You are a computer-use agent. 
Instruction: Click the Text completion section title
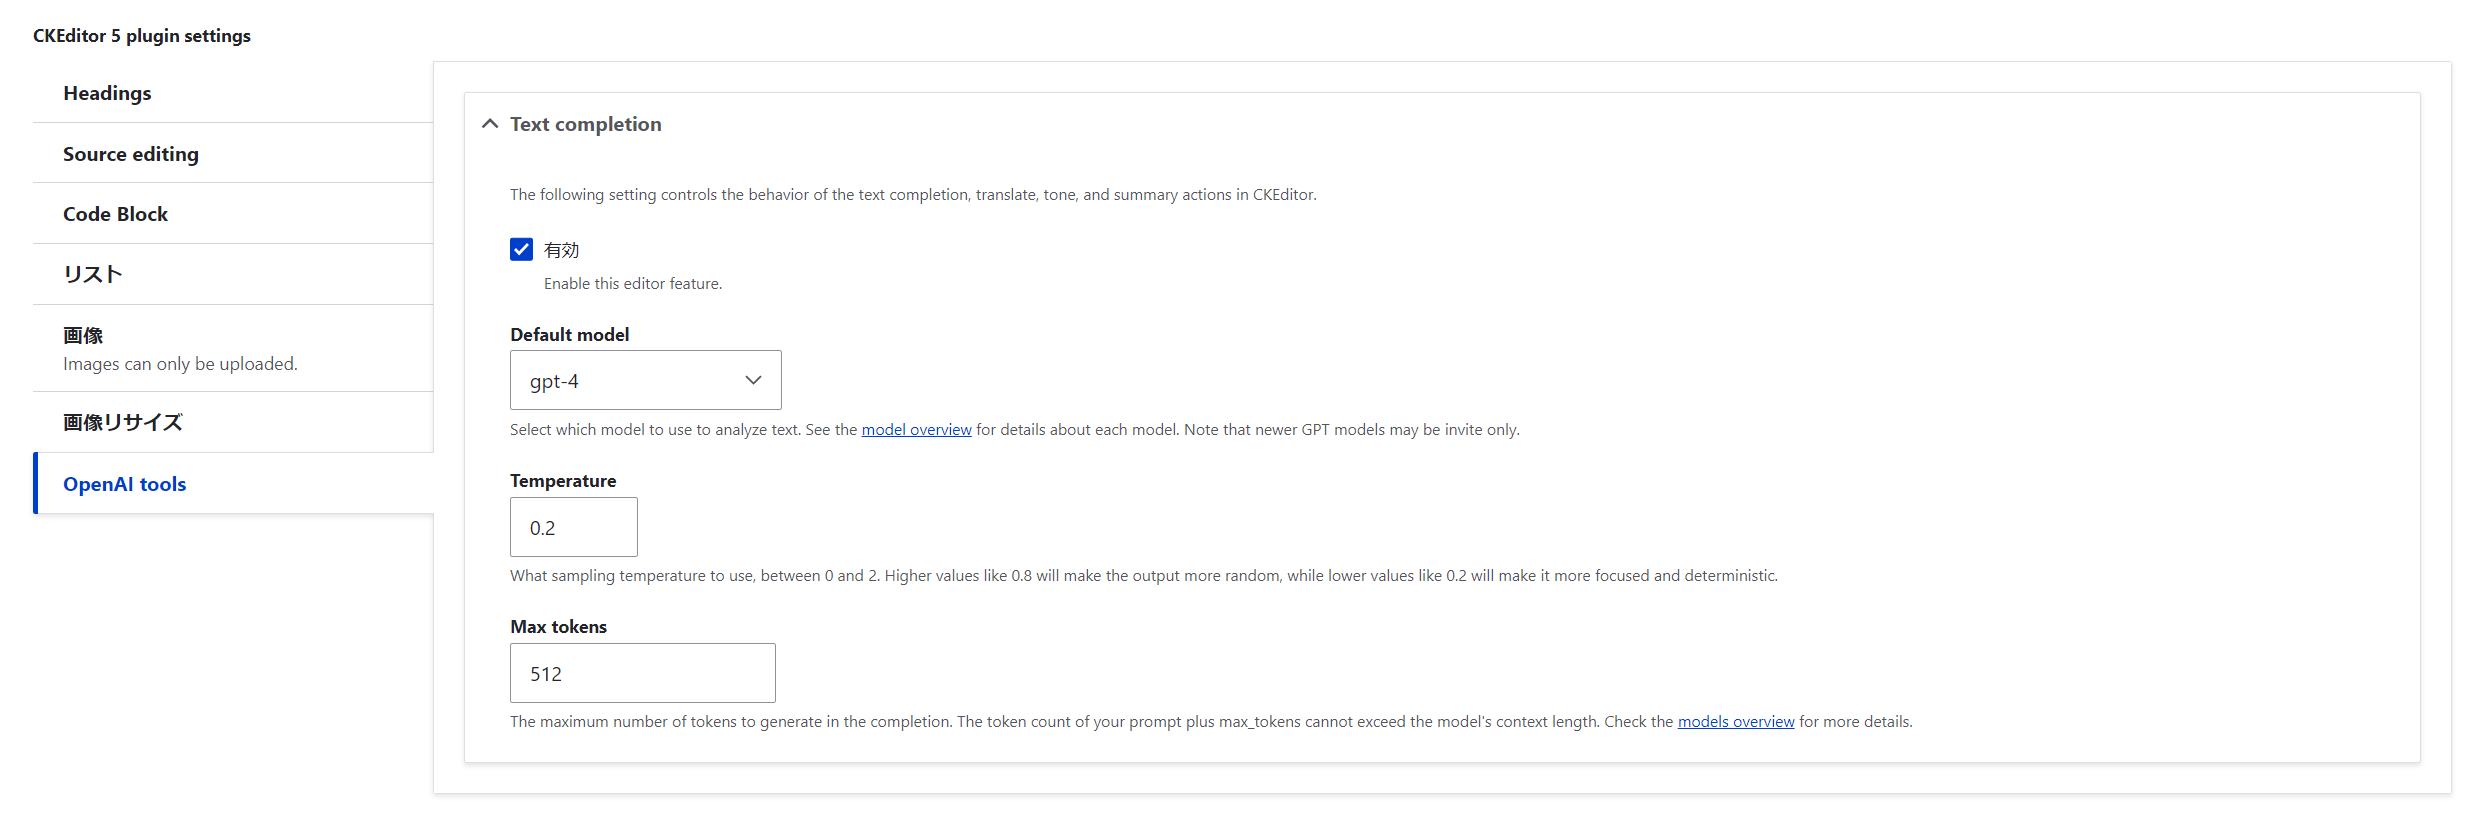pos(585,124)
